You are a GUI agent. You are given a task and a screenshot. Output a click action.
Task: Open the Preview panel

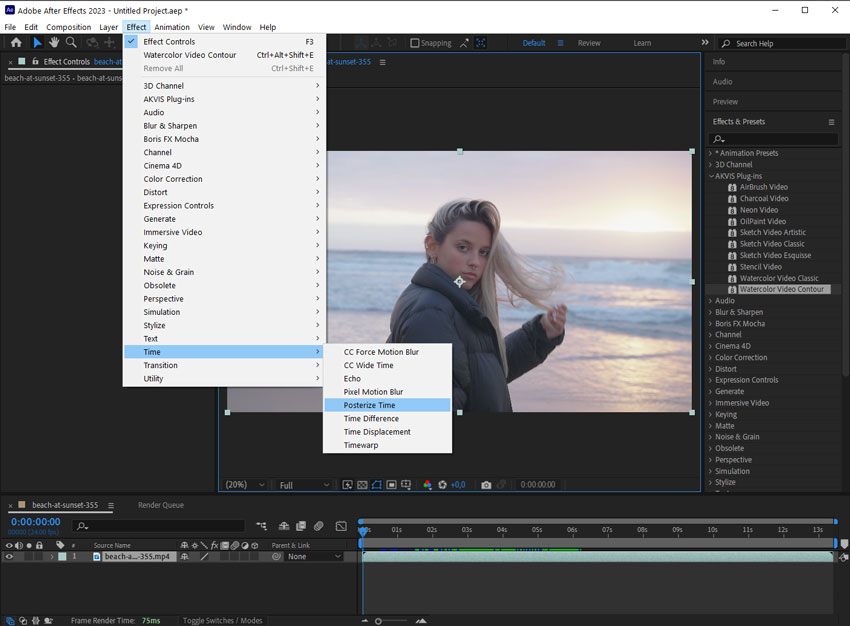coord(725,102)
